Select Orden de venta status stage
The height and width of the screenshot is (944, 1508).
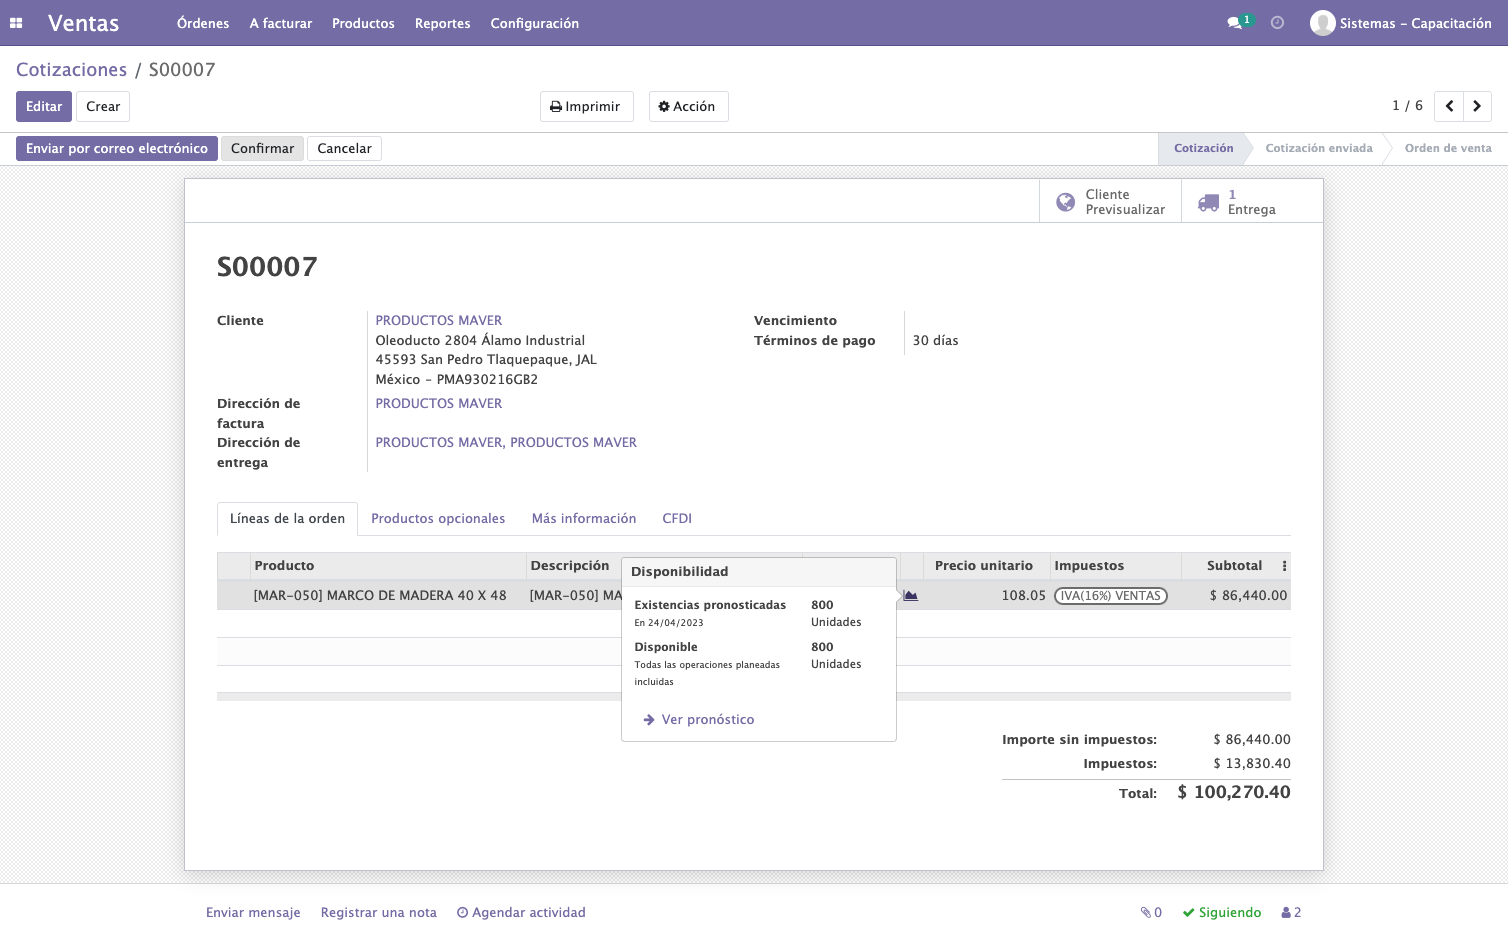point(1448,148)
